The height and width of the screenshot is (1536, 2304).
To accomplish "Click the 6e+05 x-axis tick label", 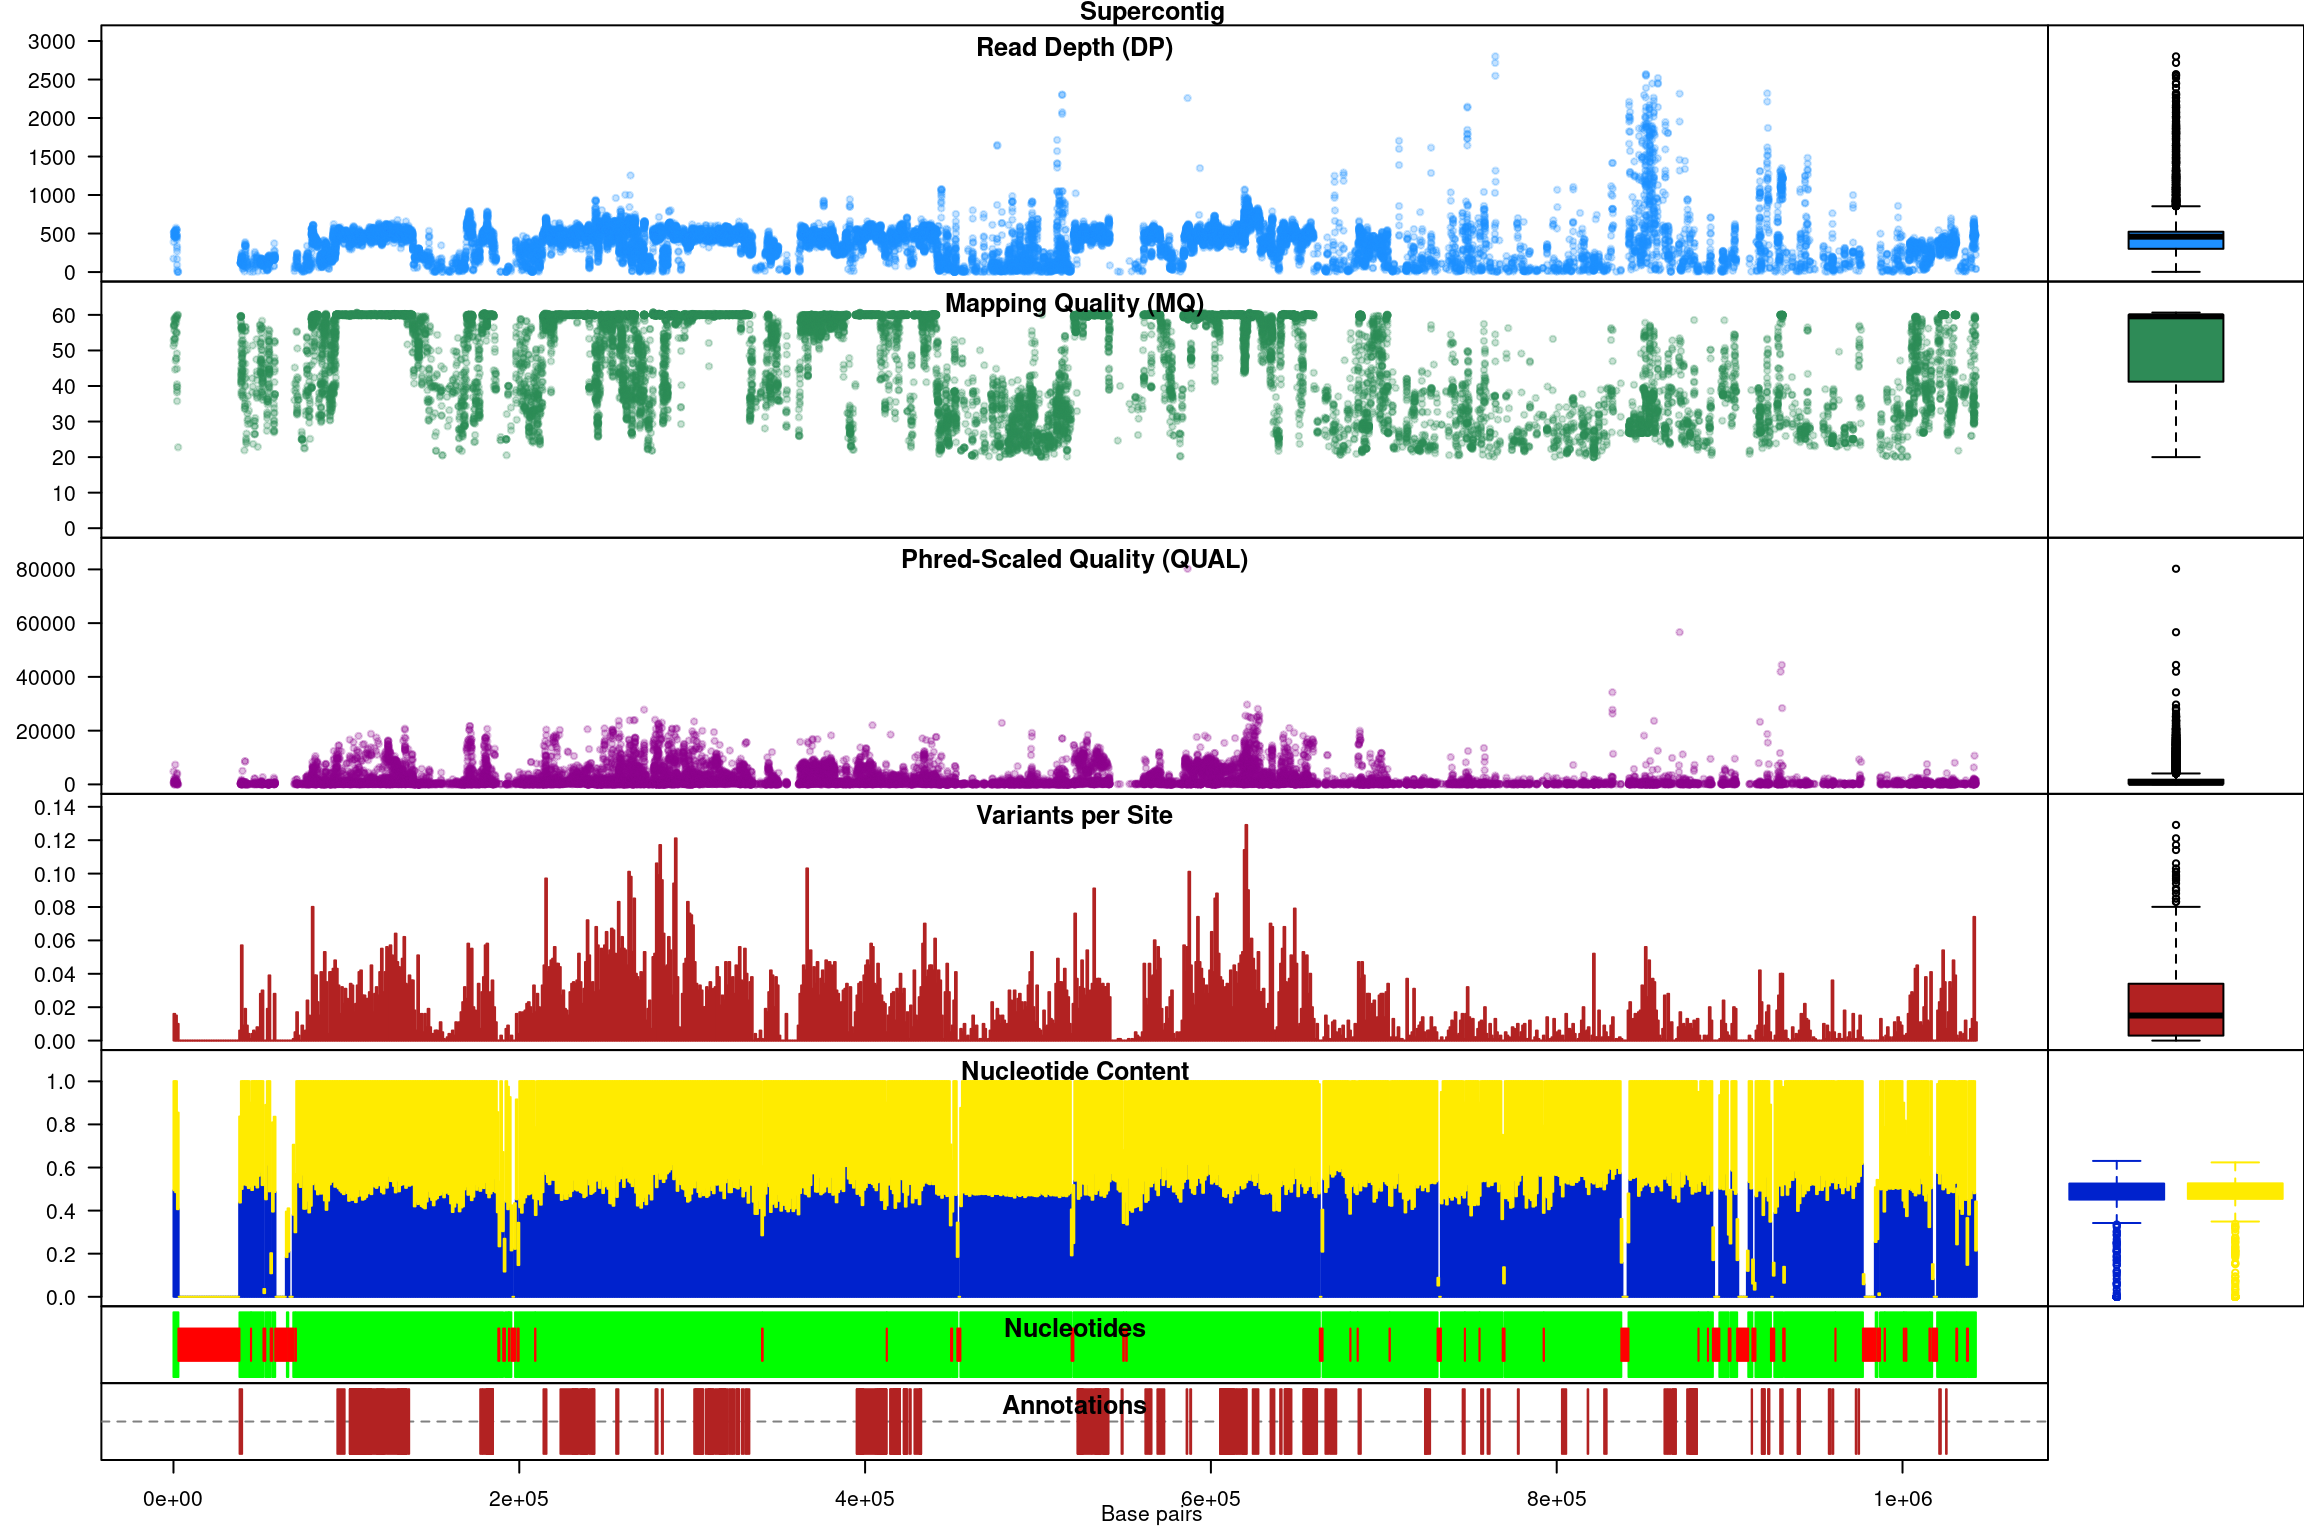I will tap(1210, 1498).
